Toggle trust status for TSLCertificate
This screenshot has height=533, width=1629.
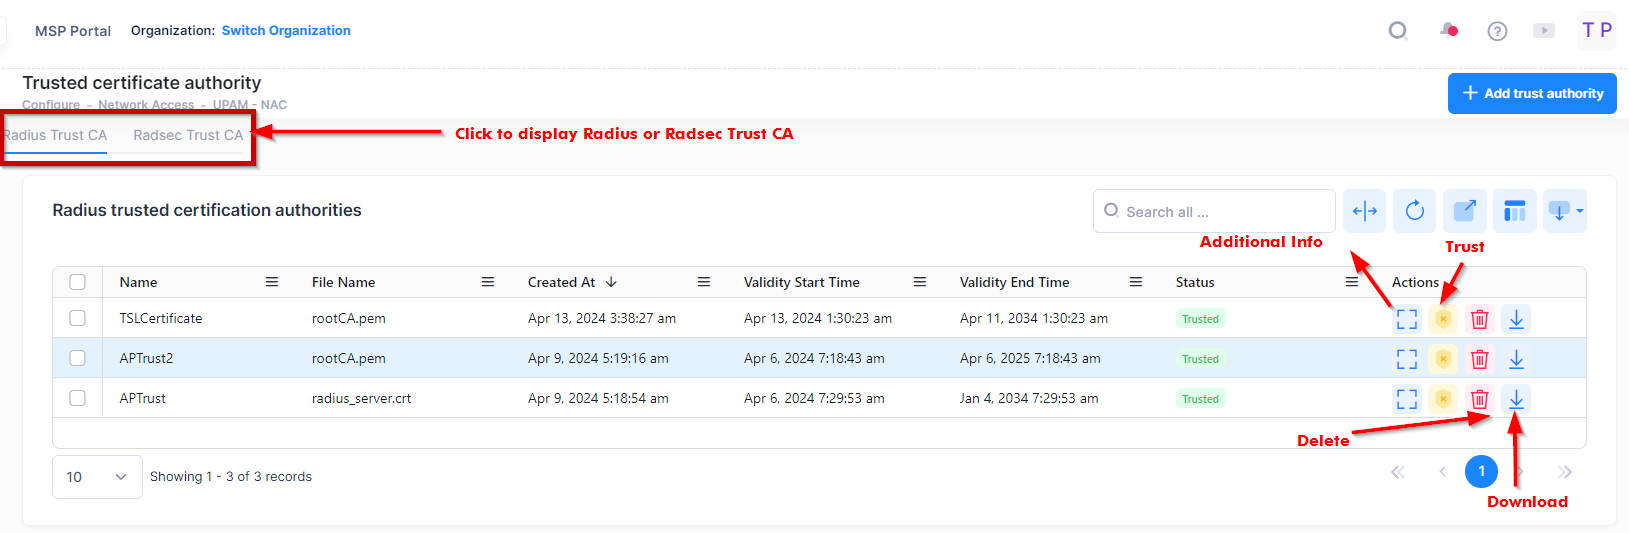coord(1443,319)
